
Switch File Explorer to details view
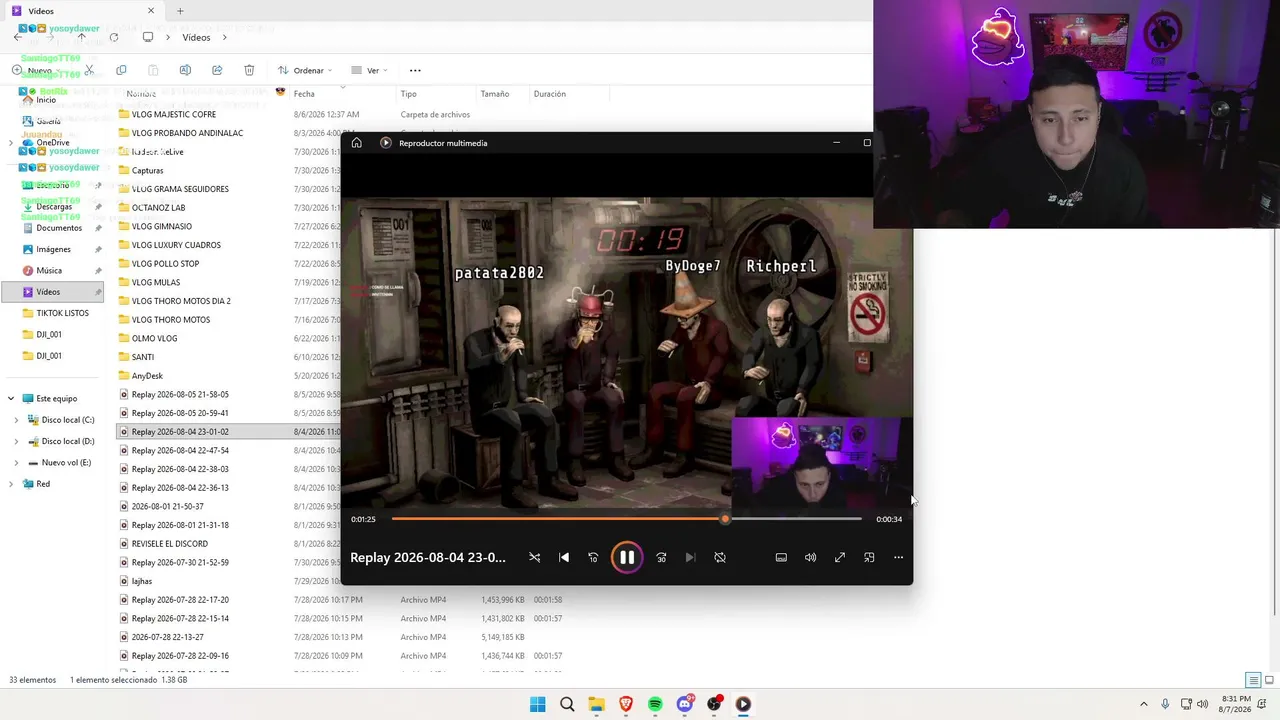[1253, 680]
